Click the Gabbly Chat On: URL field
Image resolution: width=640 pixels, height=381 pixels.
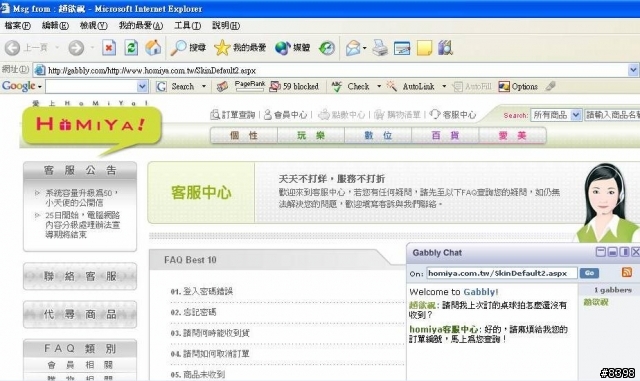click(x=502, y=273)
